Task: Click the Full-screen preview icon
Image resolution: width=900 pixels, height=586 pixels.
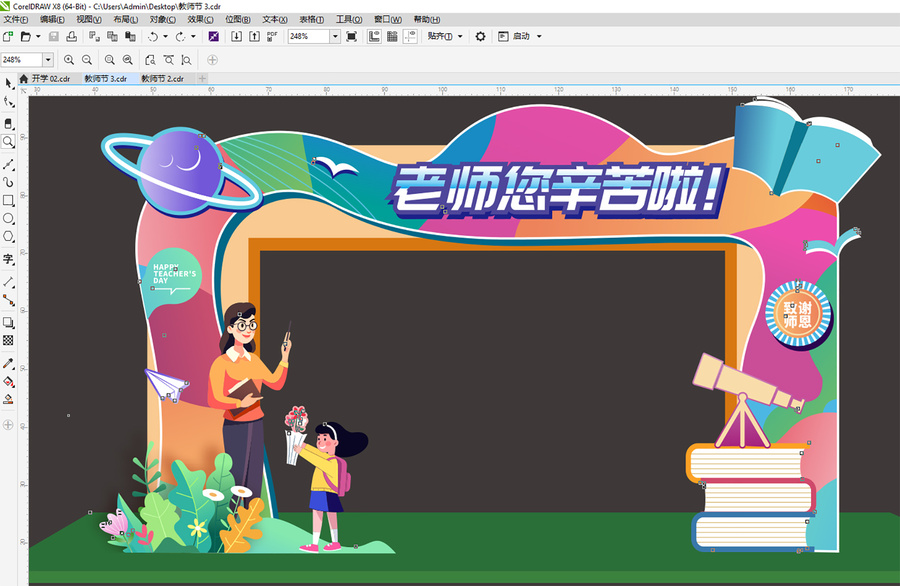Action: pyautogui.click(x=352, y=36)
